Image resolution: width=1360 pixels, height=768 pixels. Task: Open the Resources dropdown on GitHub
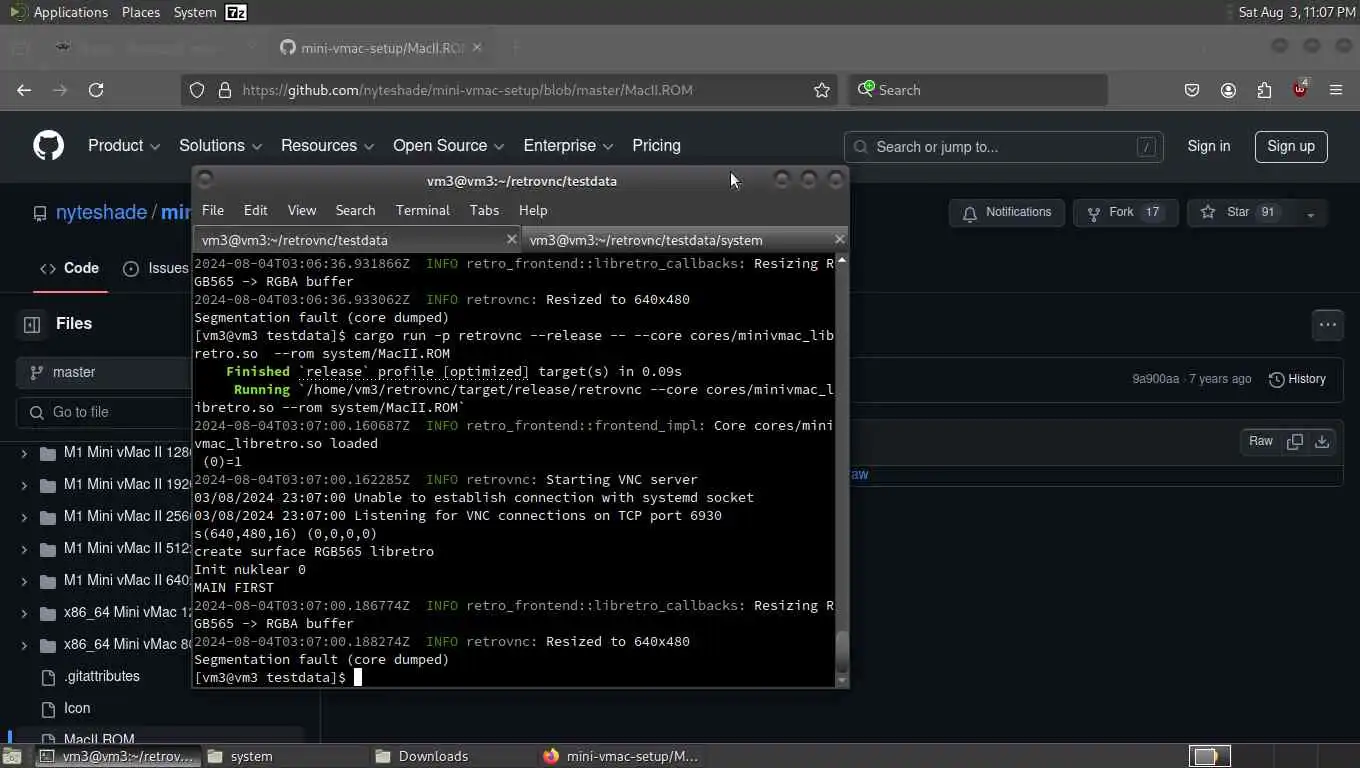[x=327, y=146]
